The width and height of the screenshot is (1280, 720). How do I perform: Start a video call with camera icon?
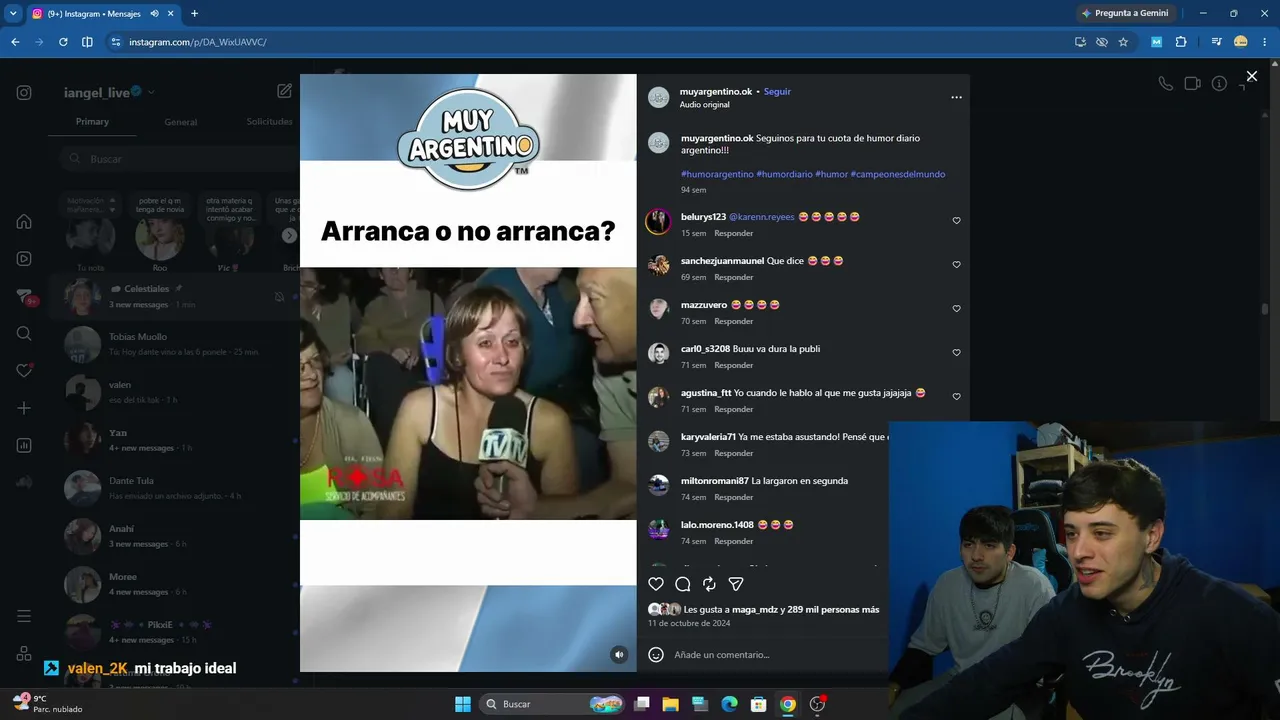pyautogui.click(x=1192, y=84)
